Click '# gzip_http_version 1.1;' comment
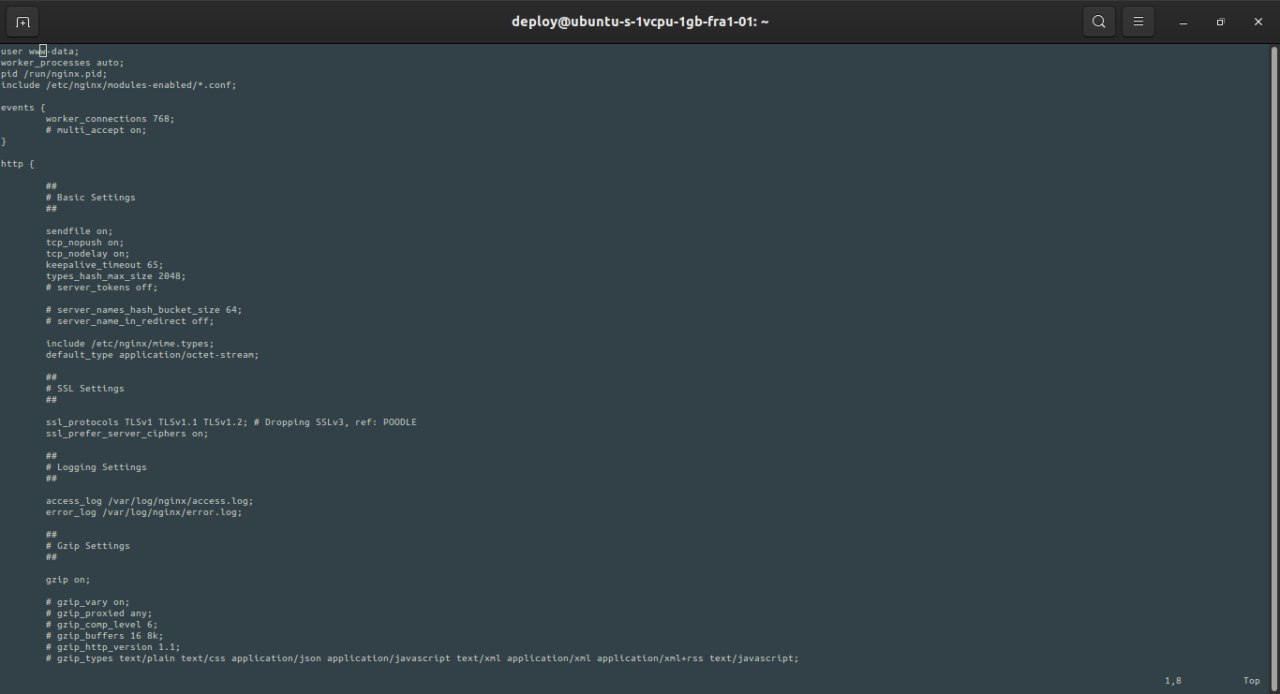This screenshot has height=694, width=1280. [x=113, y=647]
